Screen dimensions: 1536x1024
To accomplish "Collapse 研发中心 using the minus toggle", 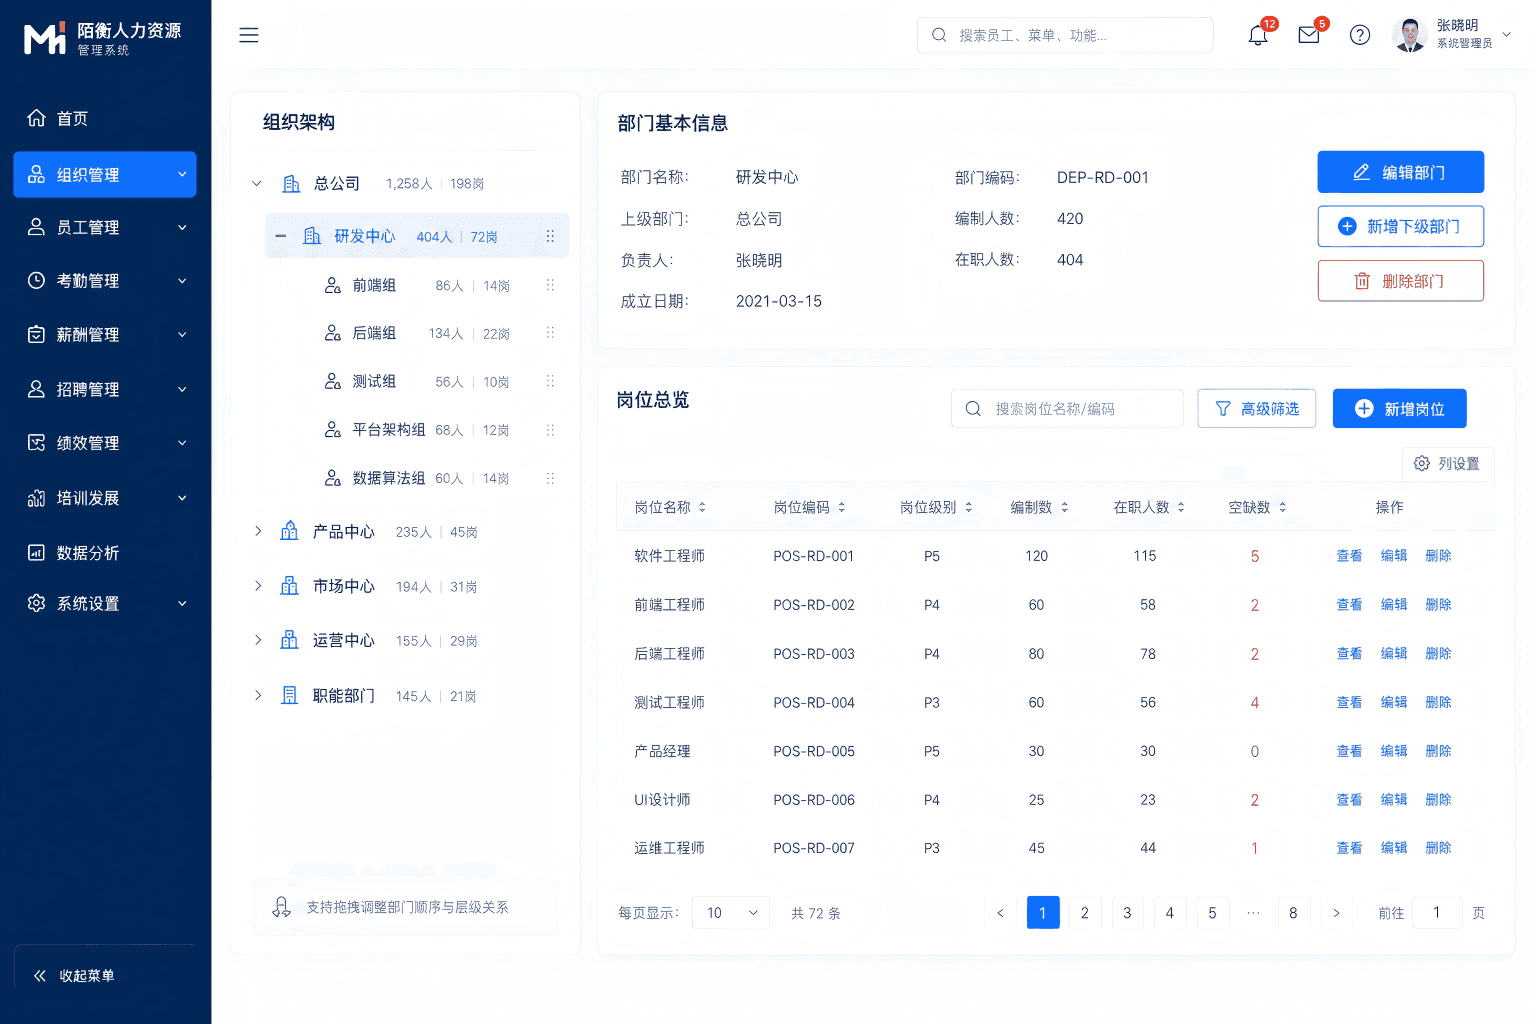I will point(280,237).
